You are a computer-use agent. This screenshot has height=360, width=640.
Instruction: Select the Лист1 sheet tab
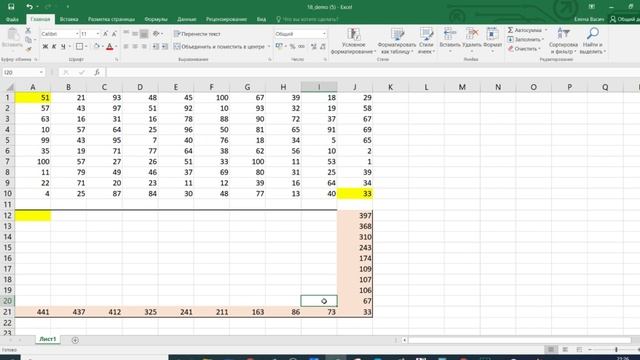click(47, 339)
